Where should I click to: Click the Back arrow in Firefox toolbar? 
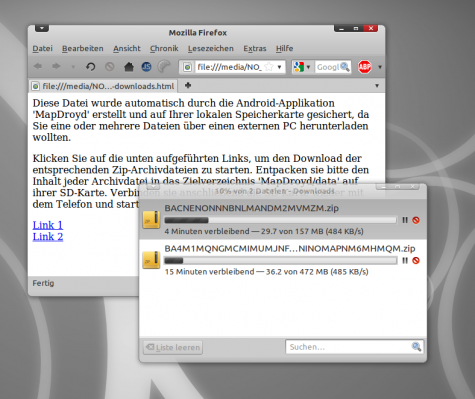(38, 67)
